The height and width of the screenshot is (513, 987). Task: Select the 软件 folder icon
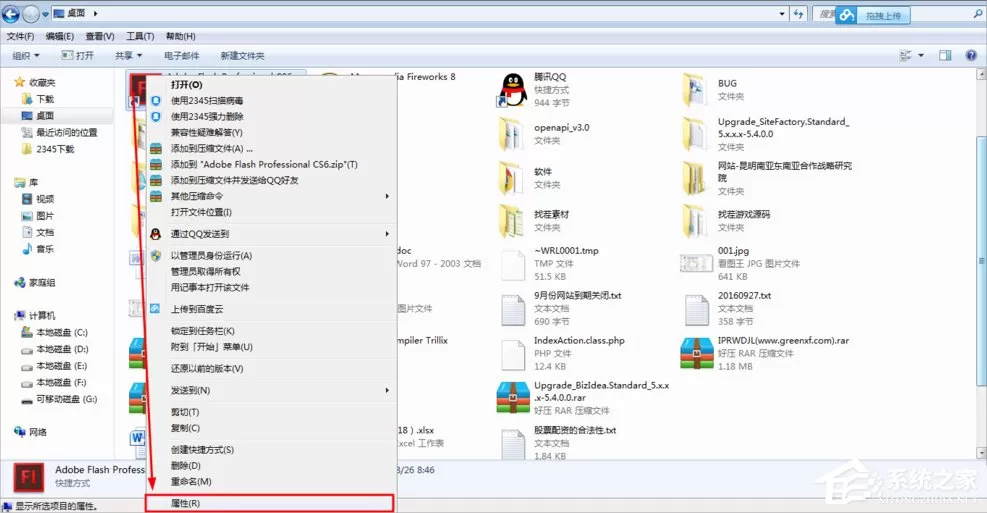point(511,178)
